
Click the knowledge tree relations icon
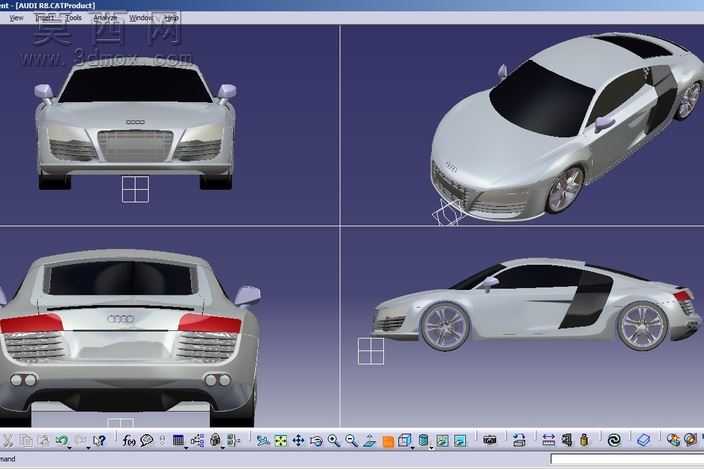pyautogui.click(x=197, y=441)
